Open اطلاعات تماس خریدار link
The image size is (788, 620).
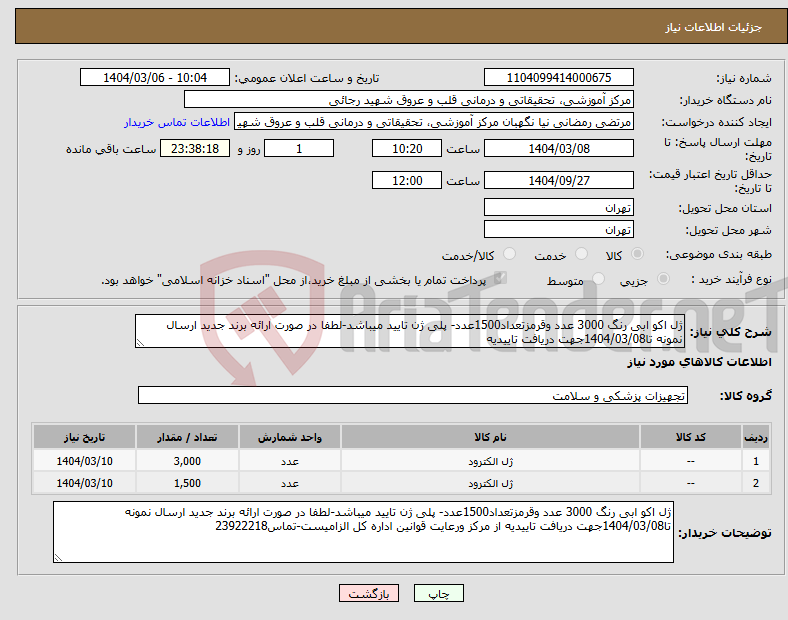tap(177, 122)
